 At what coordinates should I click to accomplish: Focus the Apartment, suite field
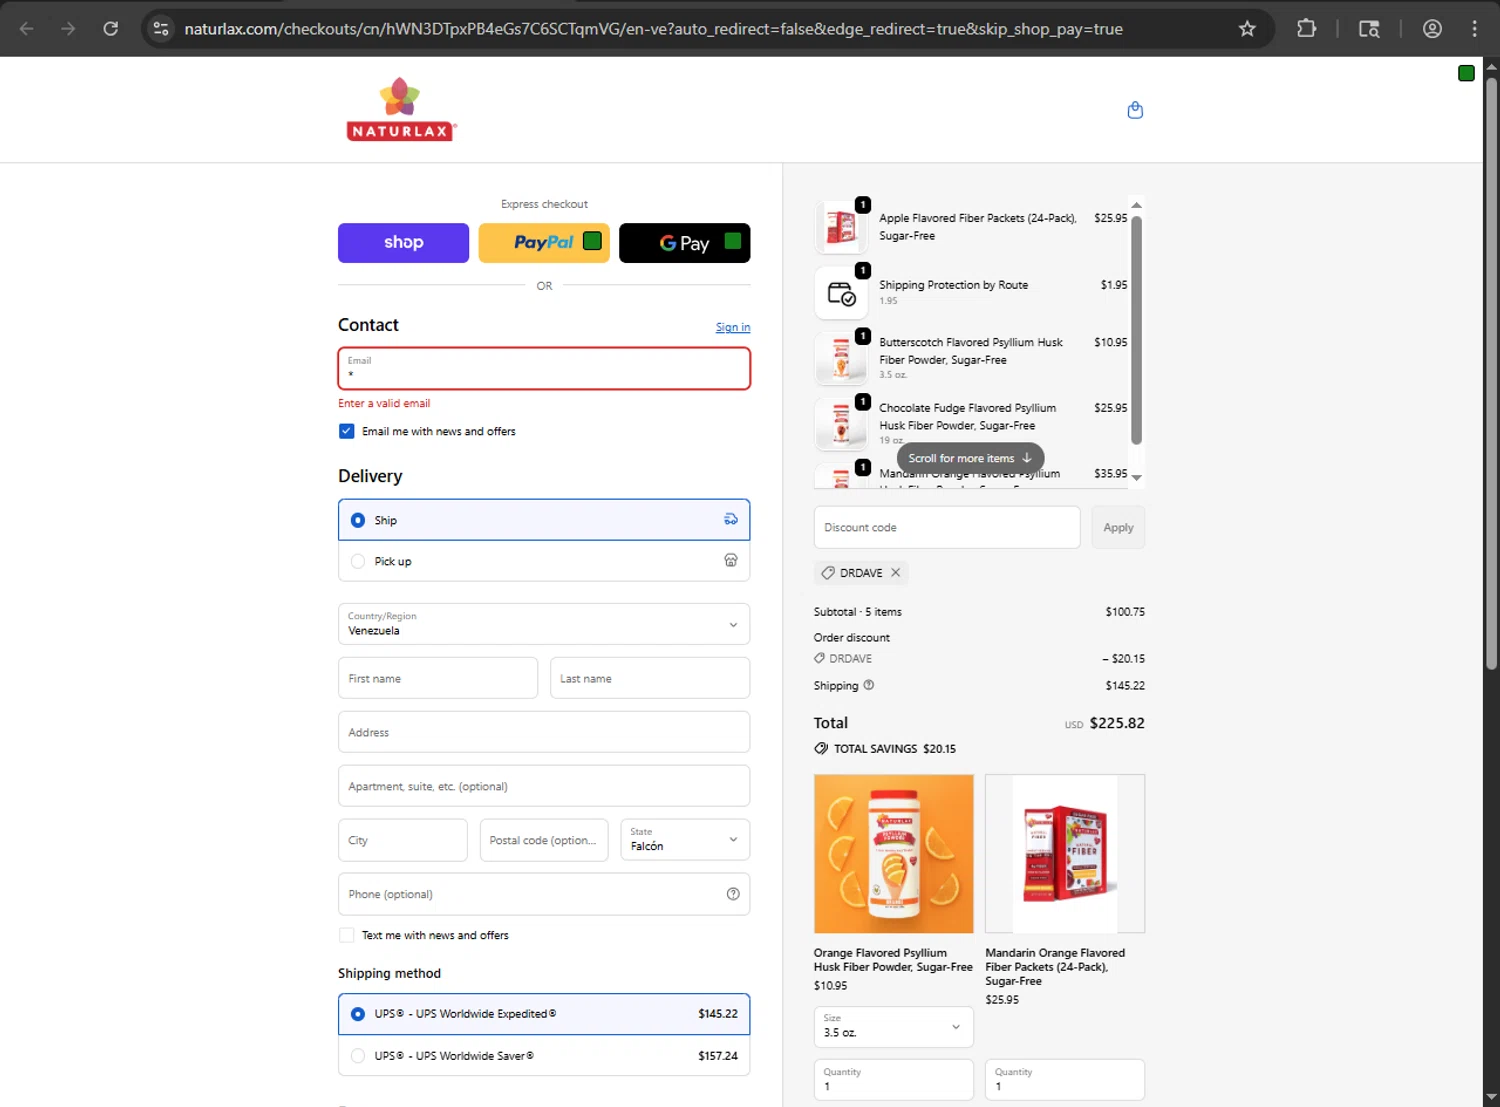544,786
